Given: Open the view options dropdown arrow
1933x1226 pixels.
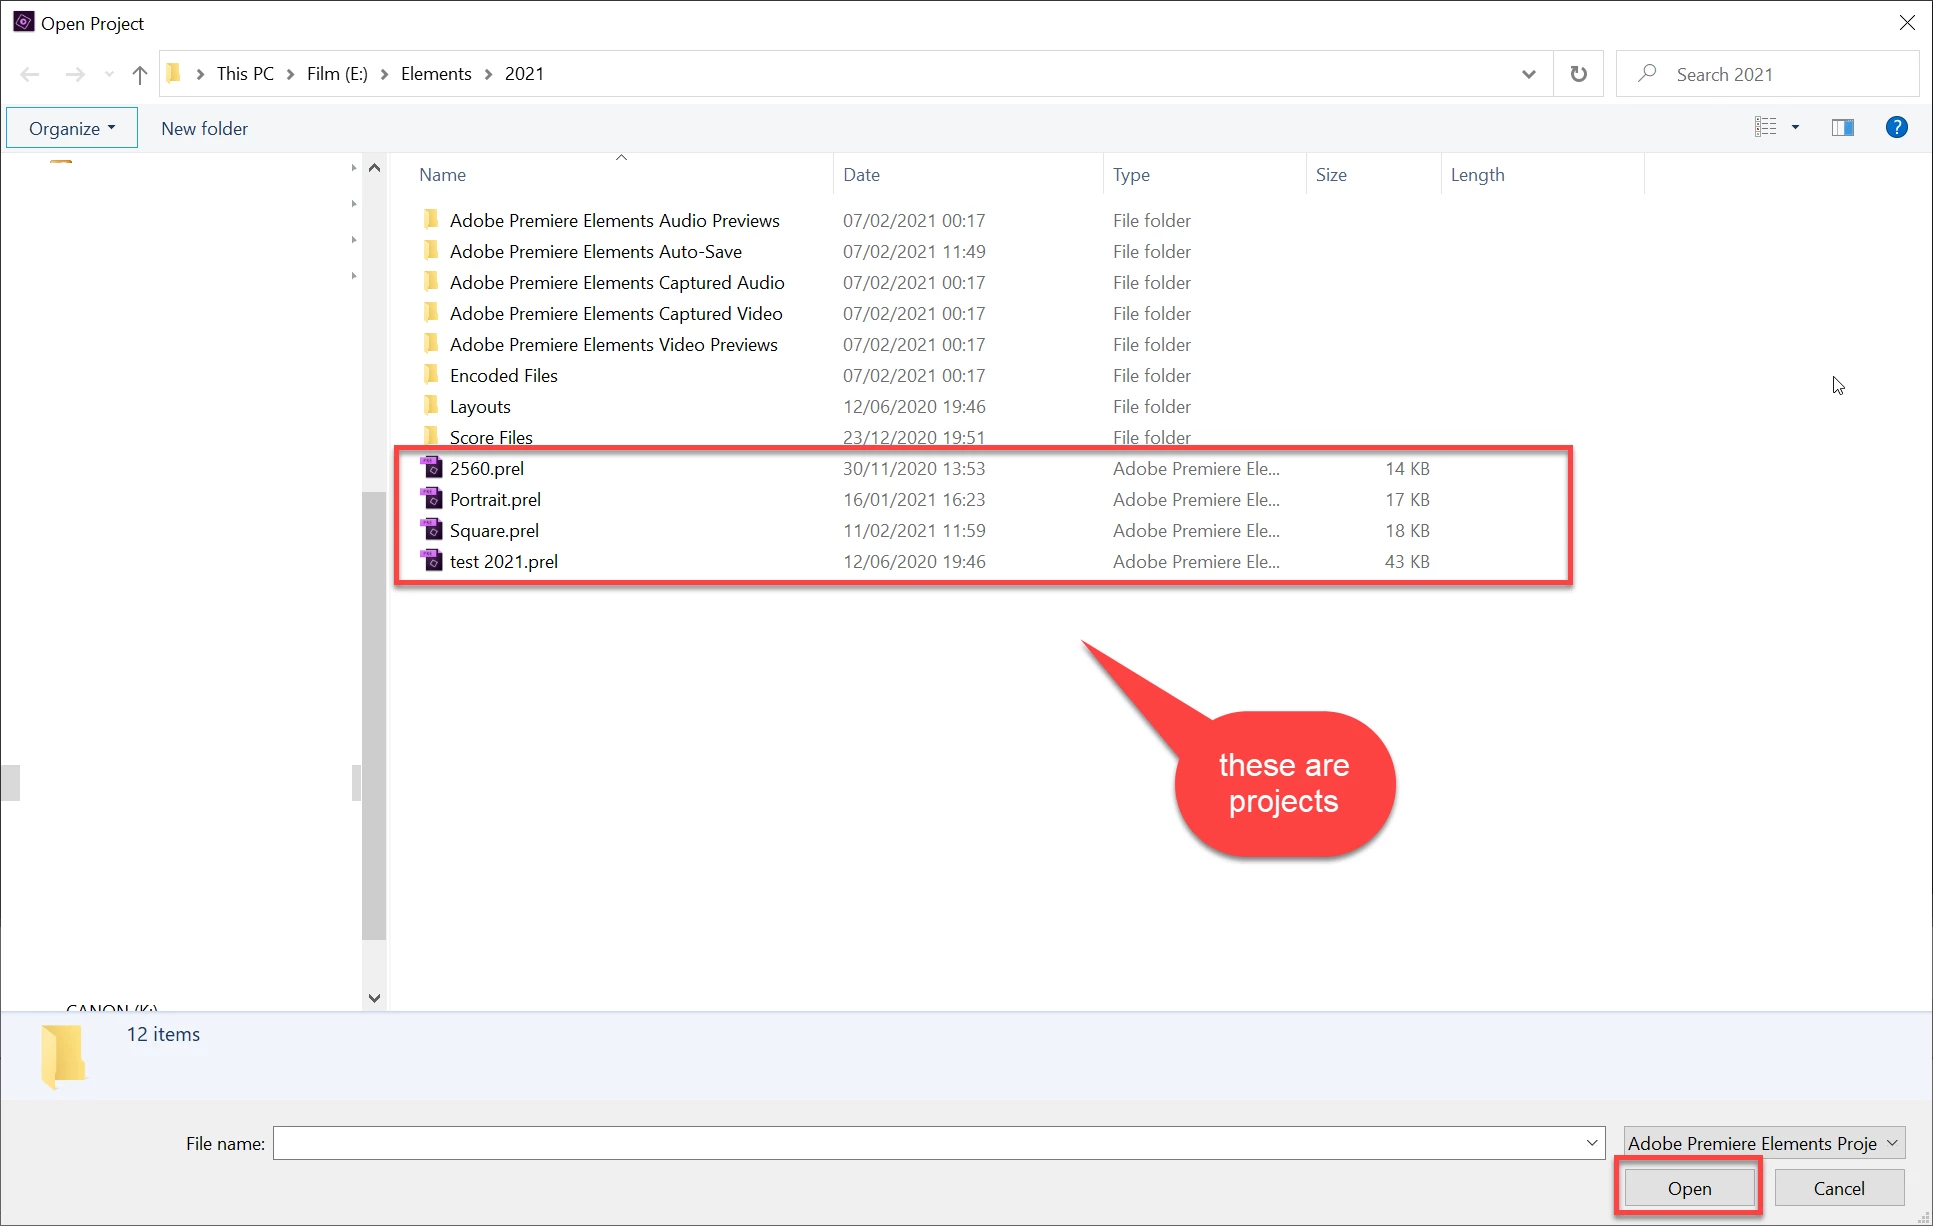Looking at the screenshot, I should click(1795, 127).
